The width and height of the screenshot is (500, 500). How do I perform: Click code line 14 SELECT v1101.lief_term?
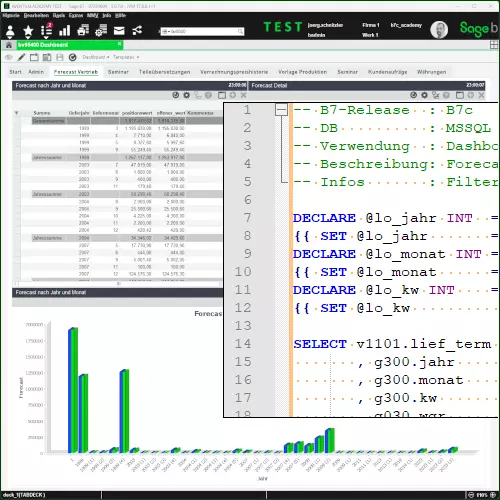[392, 344]
